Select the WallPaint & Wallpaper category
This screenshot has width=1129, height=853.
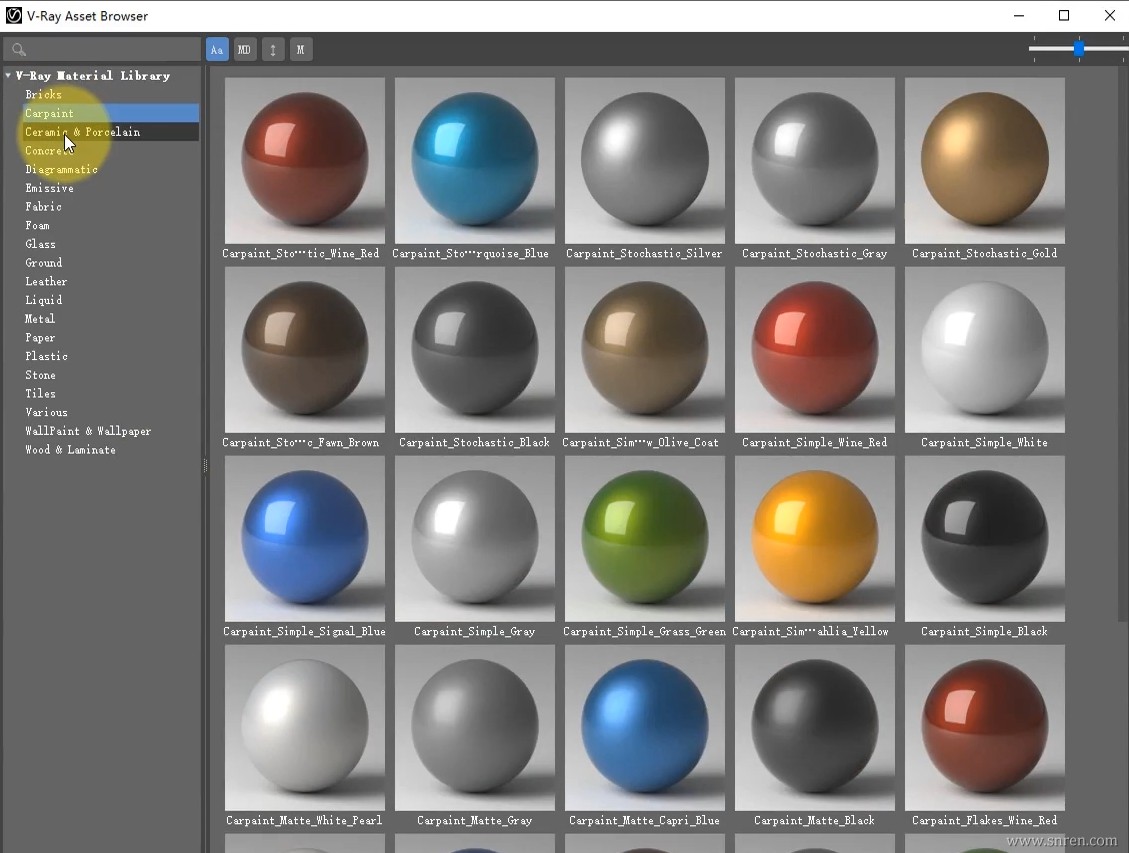click(x=88, y=431)
